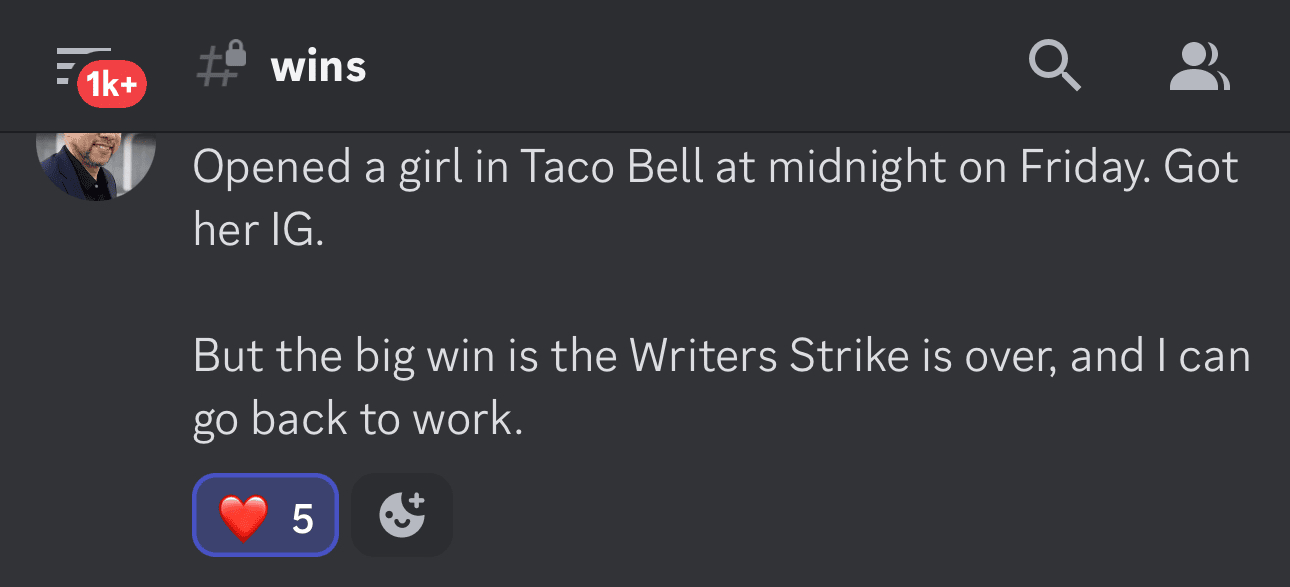This screenshot has height=587, width=1290.
Task: Click the "go back to work." line
Action: (357, 420)
